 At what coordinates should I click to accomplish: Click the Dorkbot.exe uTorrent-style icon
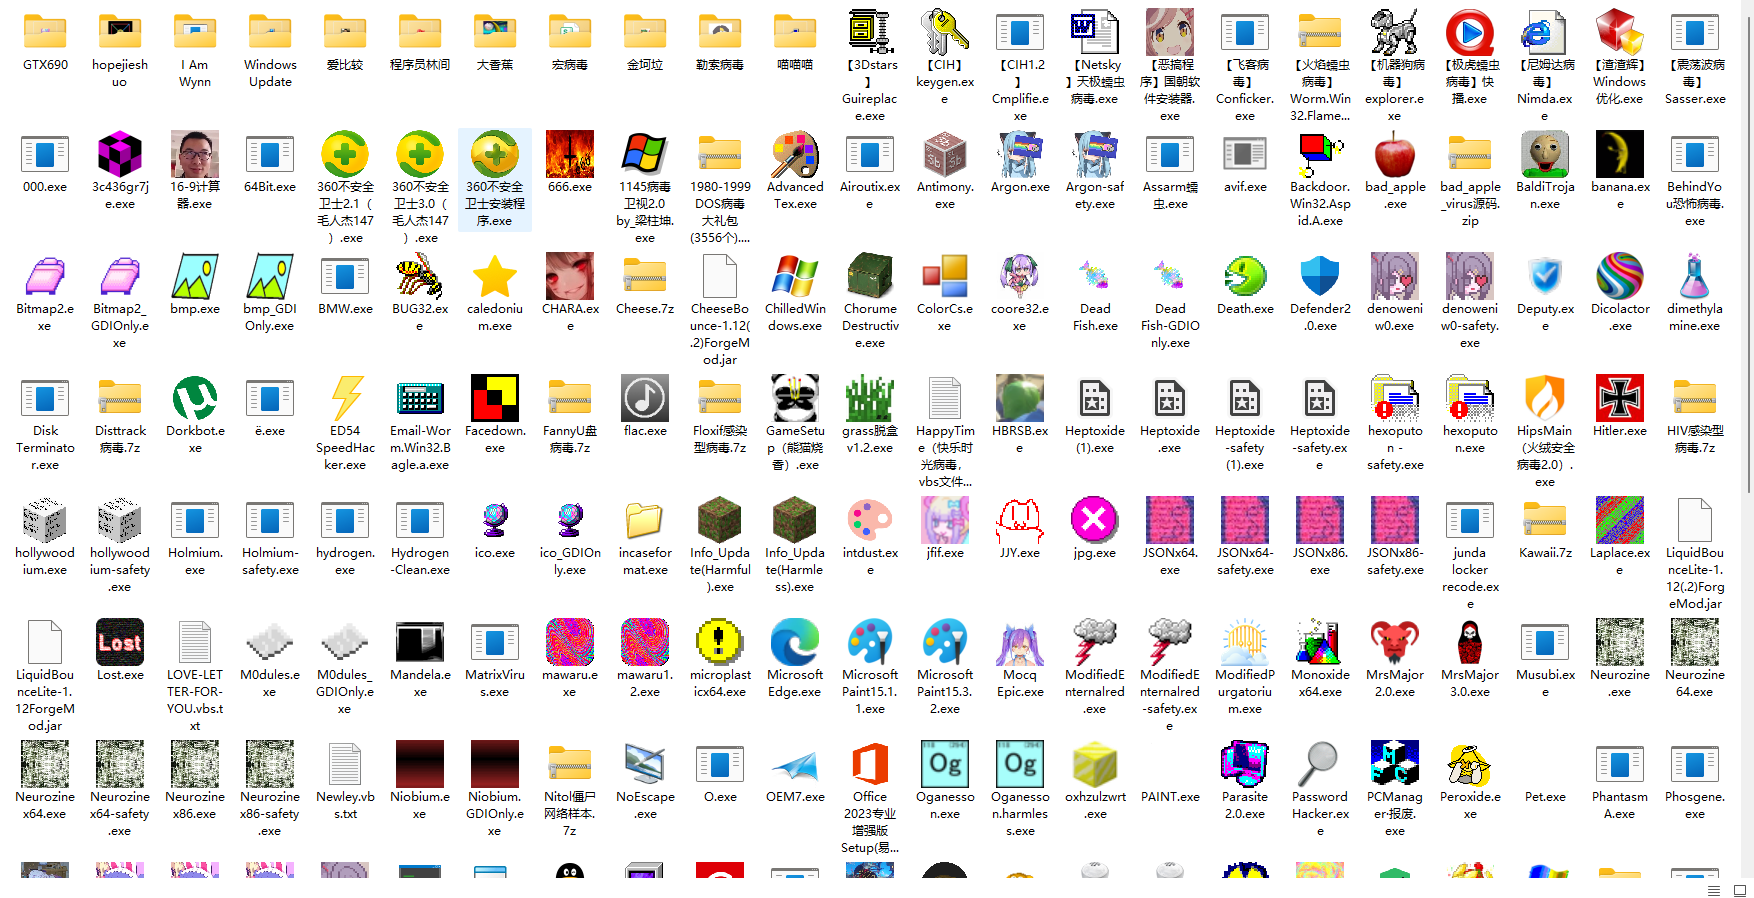point(195,398)
